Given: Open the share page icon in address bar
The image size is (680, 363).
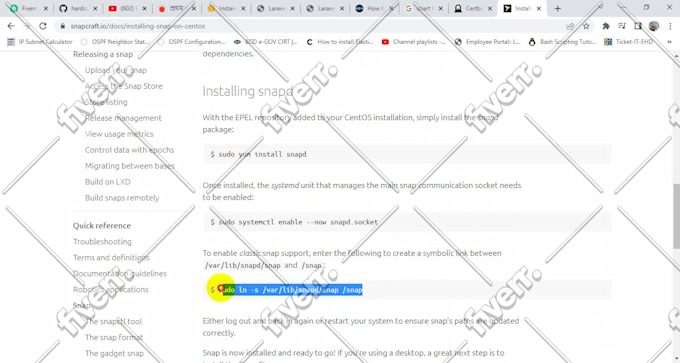Looking at the screenshot, I should point(570,26).
